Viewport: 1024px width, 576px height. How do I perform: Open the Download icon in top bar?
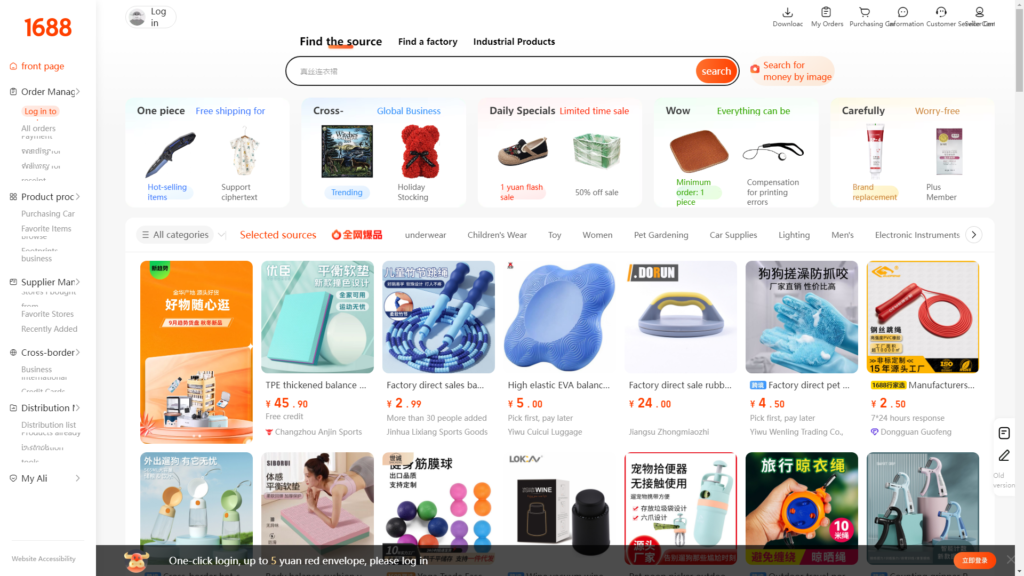787,12
